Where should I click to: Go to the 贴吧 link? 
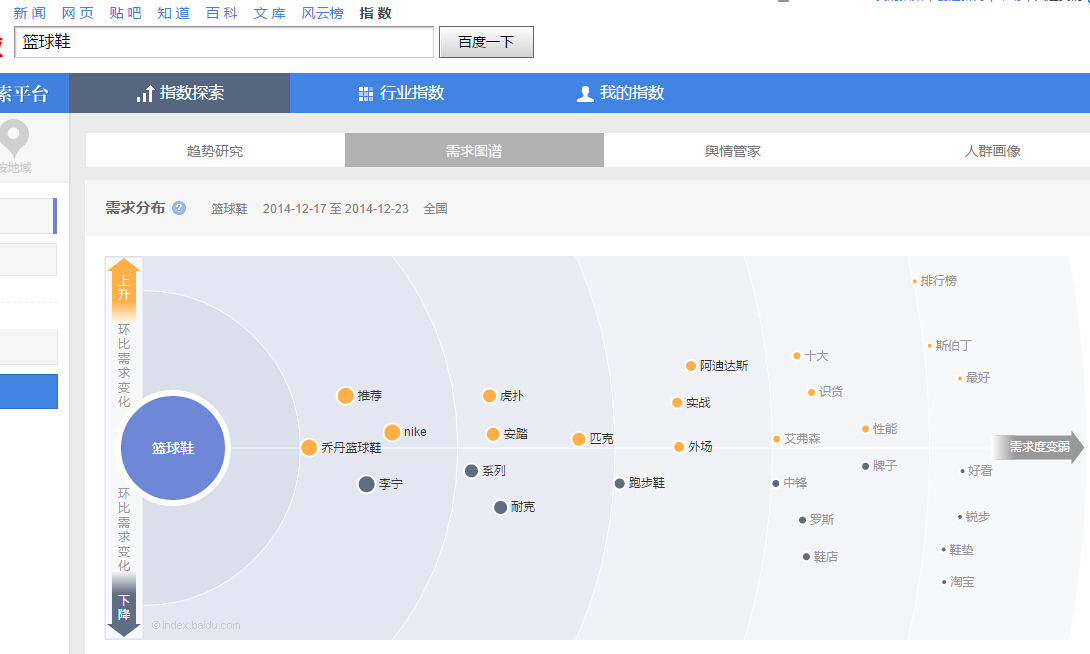point(125,13)
